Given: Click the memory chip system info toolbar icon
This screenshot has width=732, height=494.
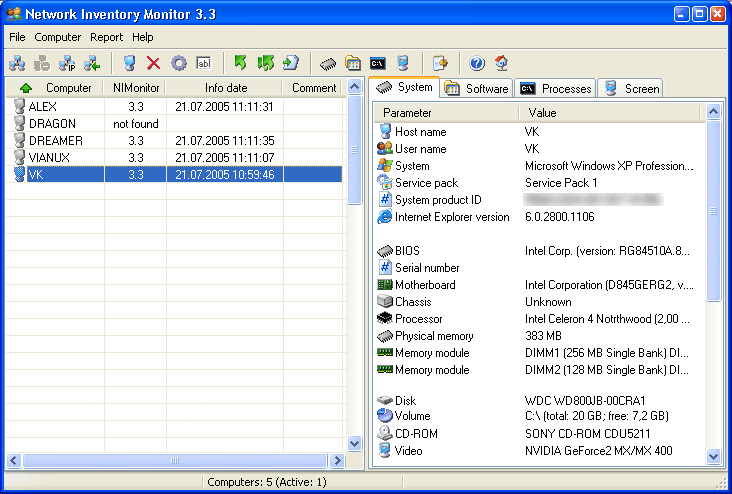Looking at the screenshot, I should [328, 63].
